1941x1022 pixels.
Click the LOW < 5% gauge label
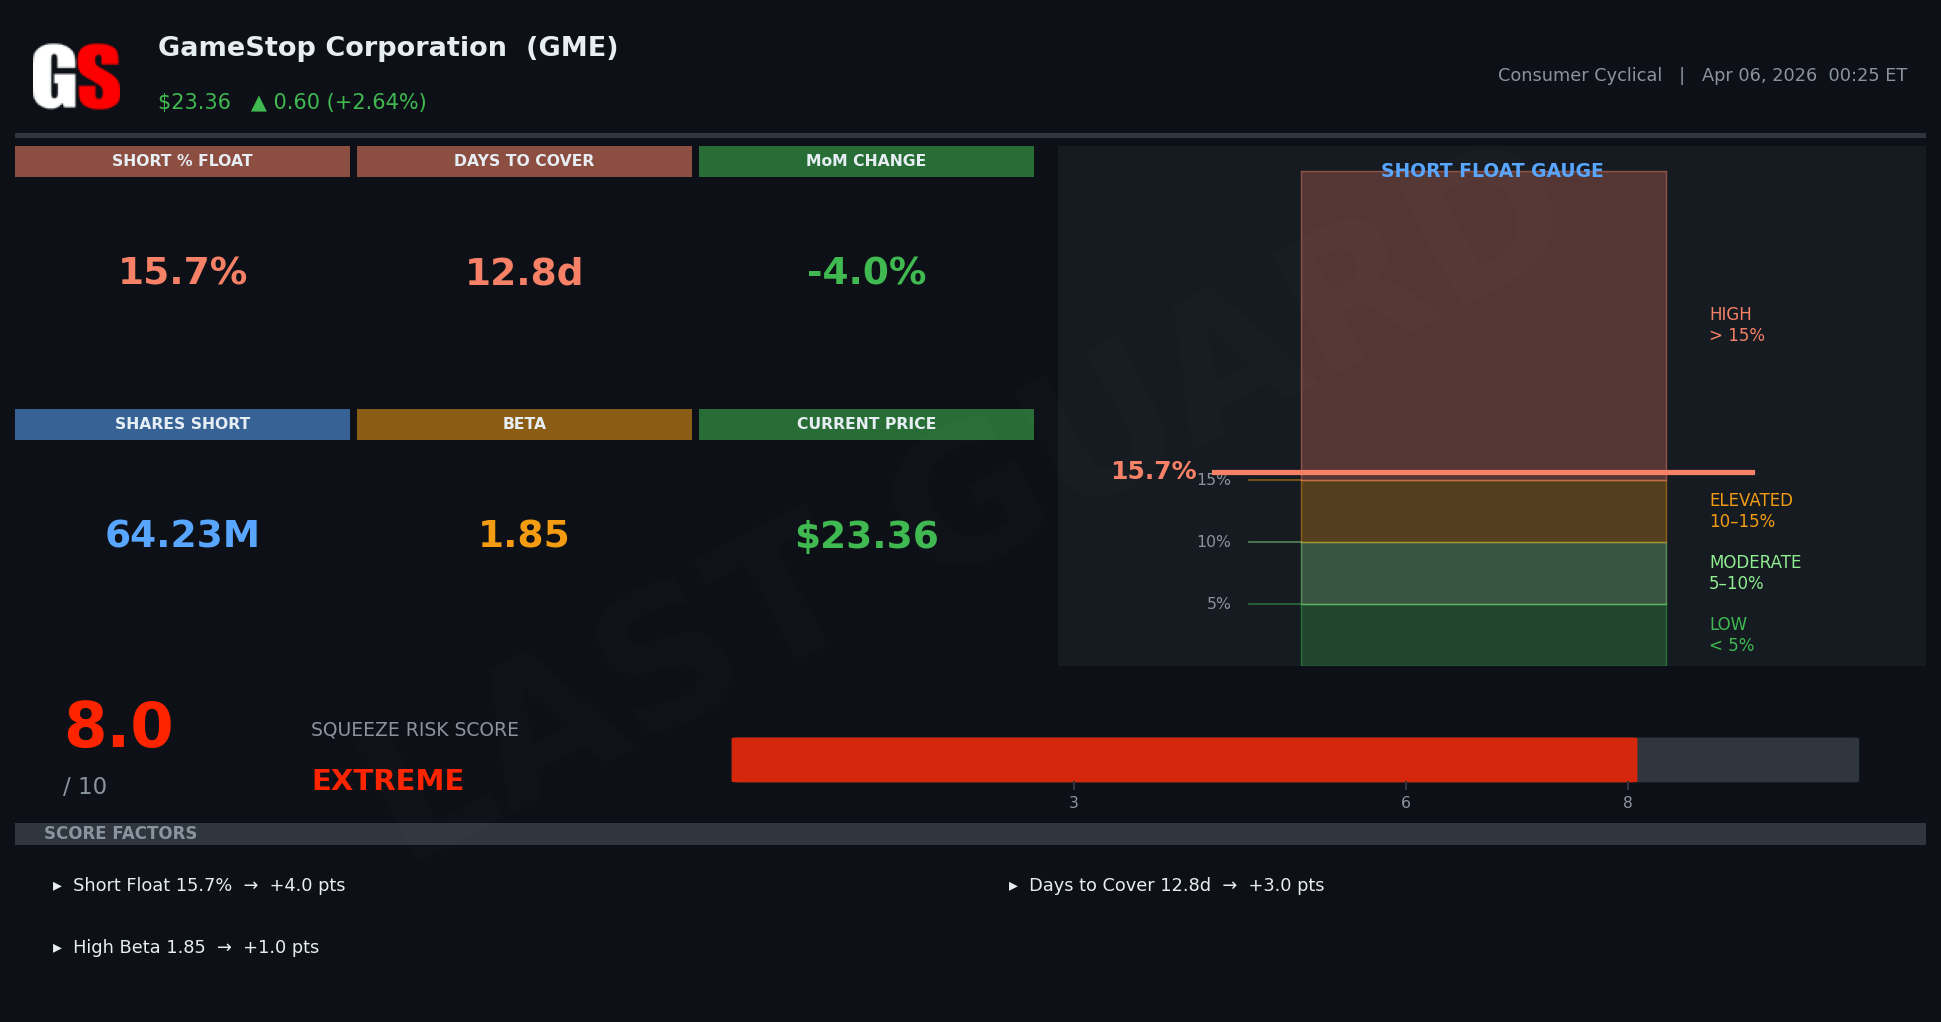click(1731, 635)
